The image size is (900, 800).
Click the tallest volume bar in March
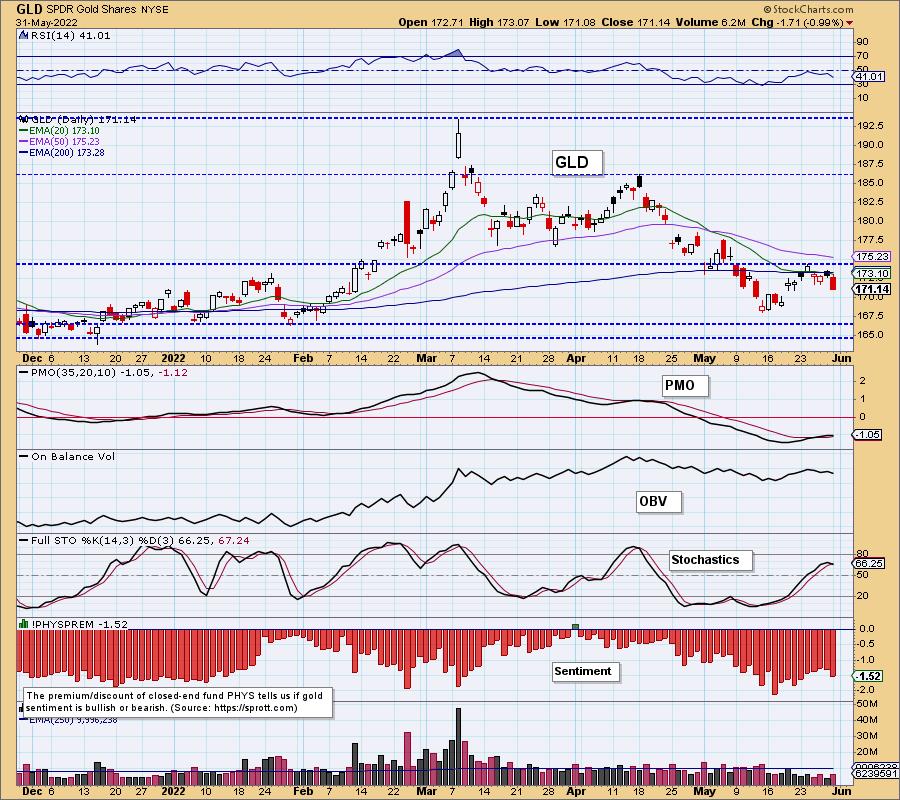(x=458, y=746)
